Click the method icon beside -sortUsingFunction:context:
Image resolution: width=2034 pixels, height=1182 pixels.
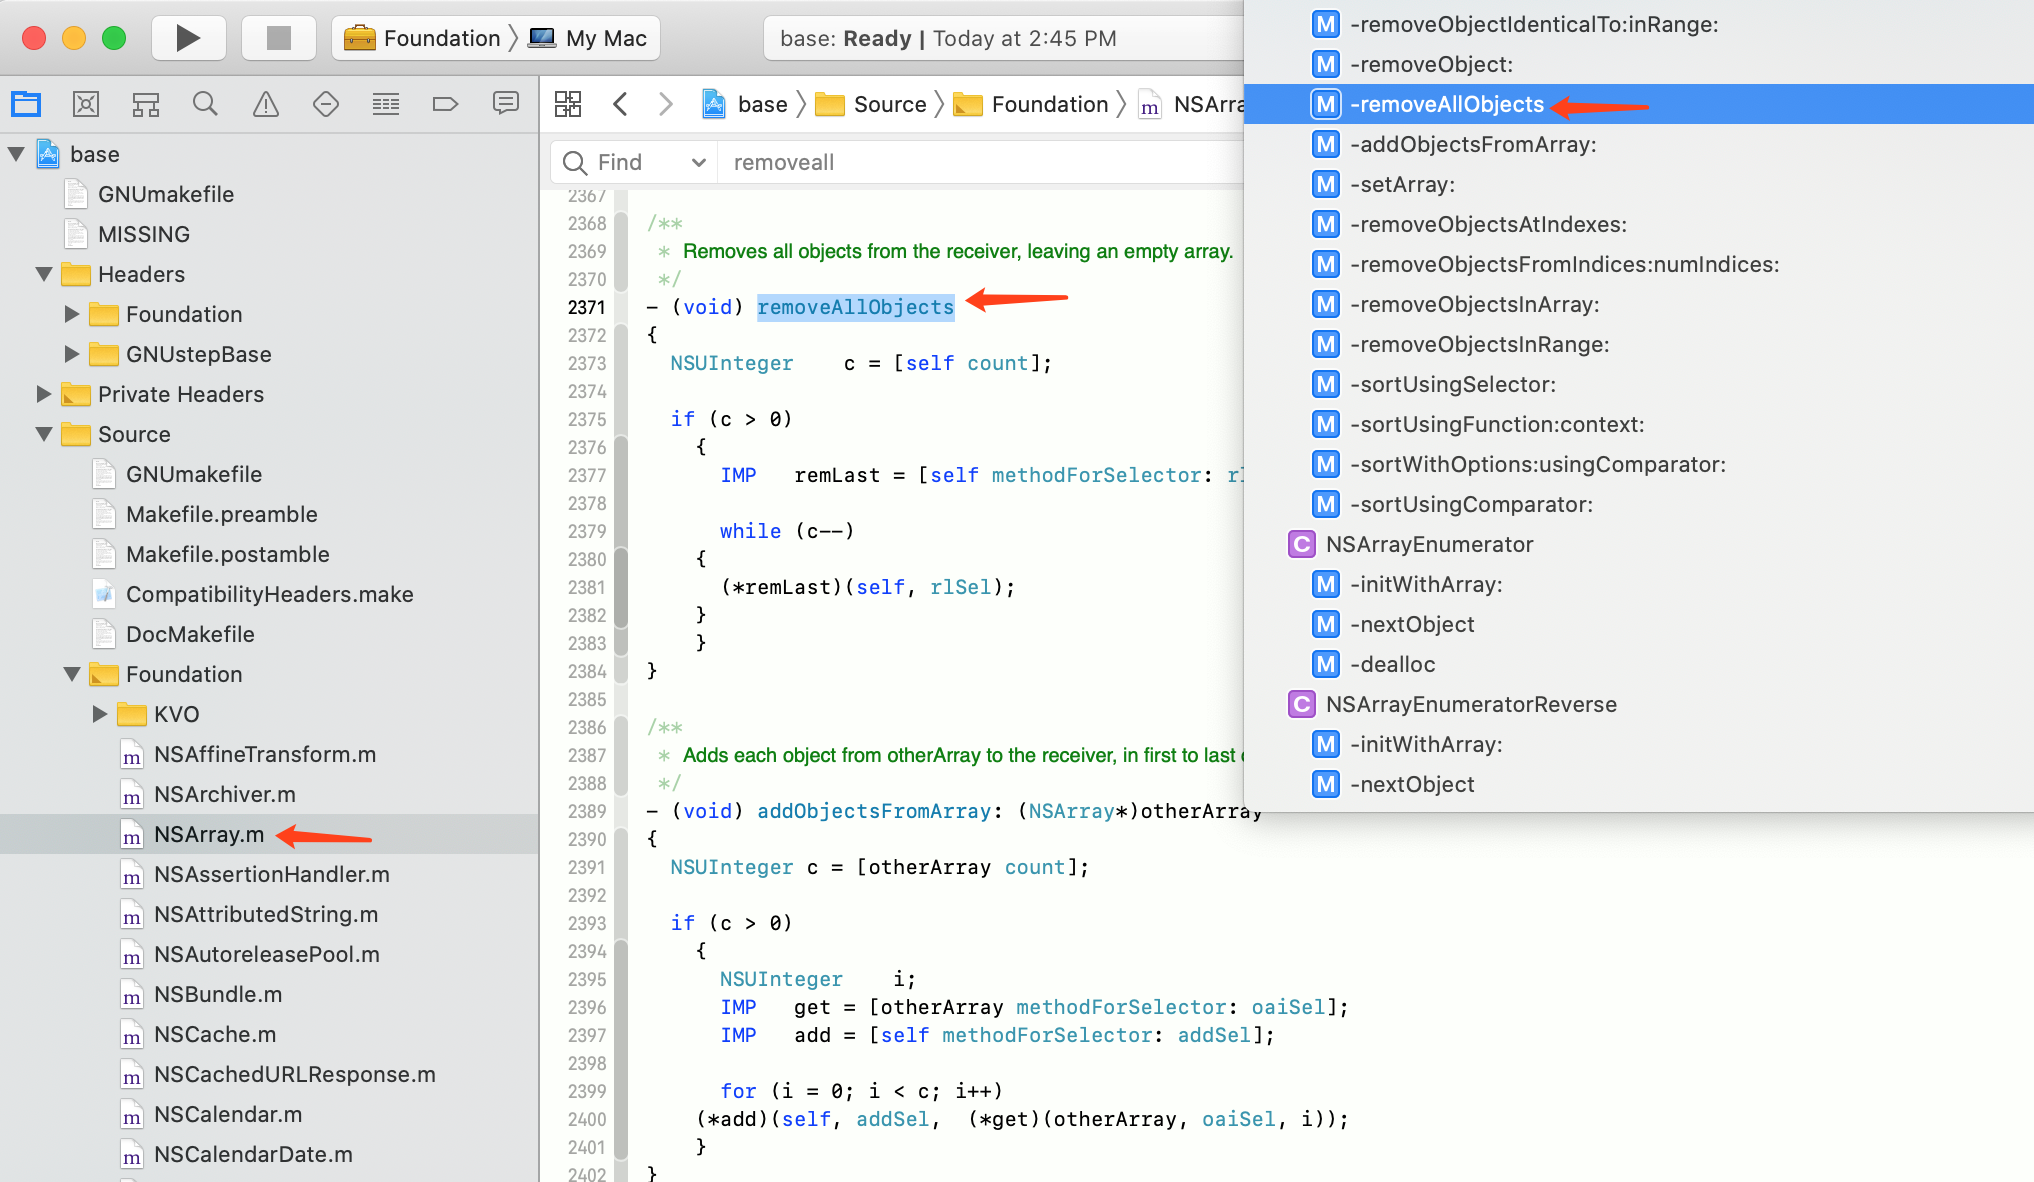[x=1326, y=424]
